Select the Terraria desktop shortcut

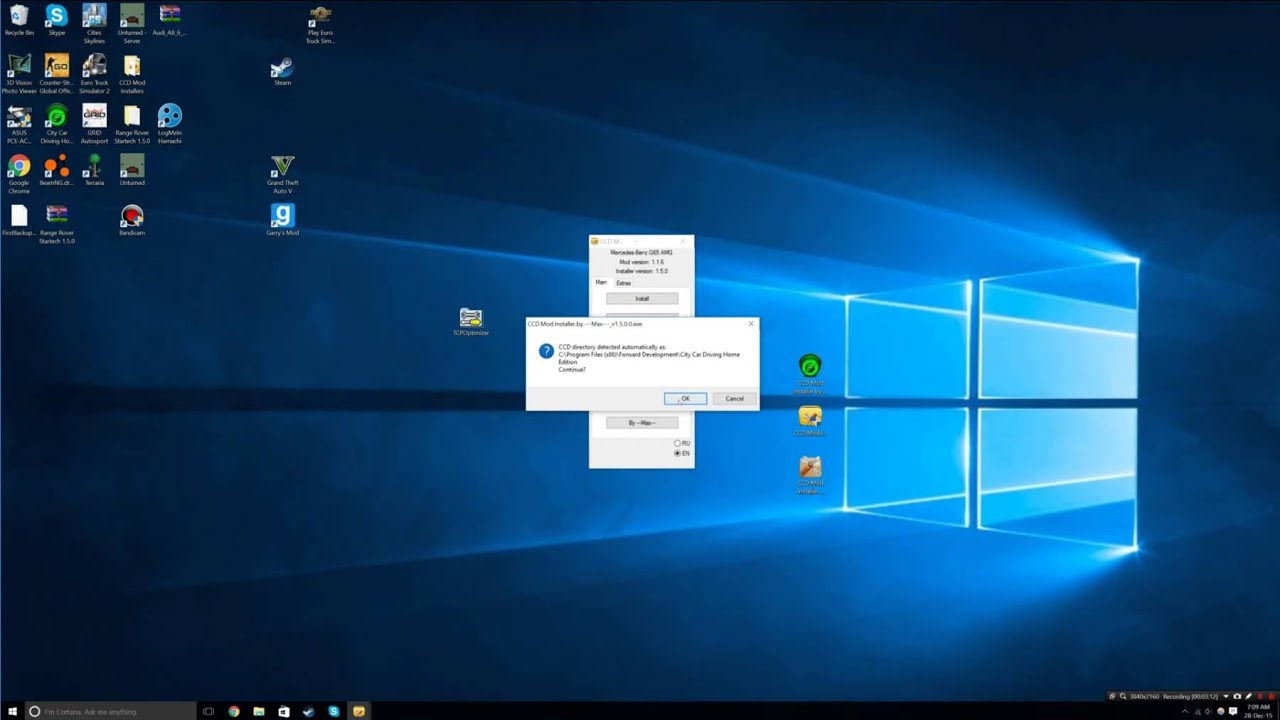point(94,170)
